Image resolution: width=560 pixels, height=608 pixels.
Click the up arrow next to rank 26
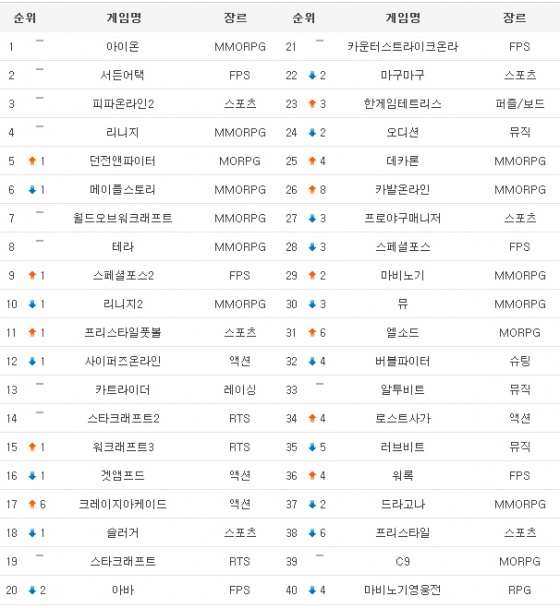pyautogui.click(x=312, y=189)
